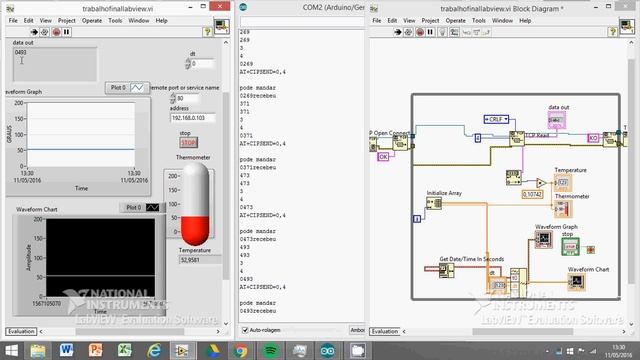Click Block Diagram context help question mark
This screenshot has height=360, width=640.
click(612, 32)
